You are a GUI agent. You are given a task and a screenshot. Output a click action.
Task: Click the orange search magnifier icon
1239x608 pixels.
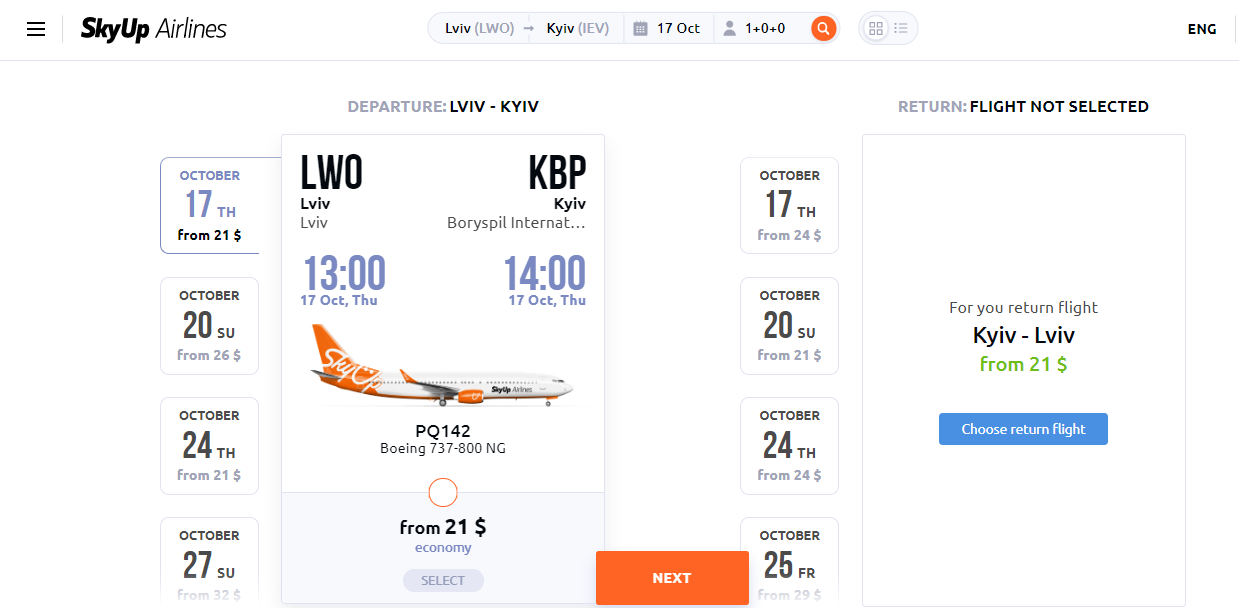pos(823,28)
